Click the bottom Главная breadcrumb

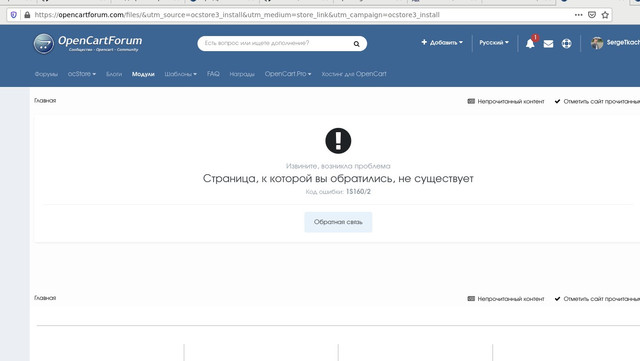coord(45,298)
